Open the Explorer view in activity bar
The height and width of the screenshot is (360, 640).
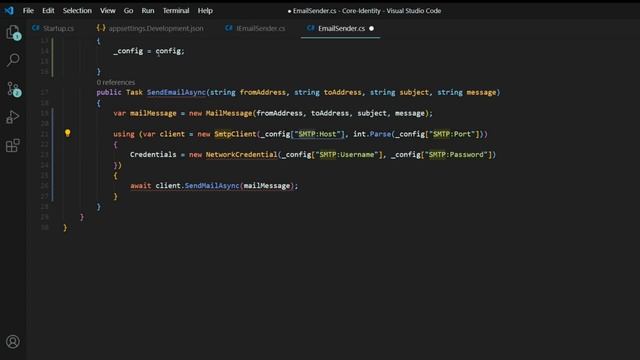click(x=13, y=32)
